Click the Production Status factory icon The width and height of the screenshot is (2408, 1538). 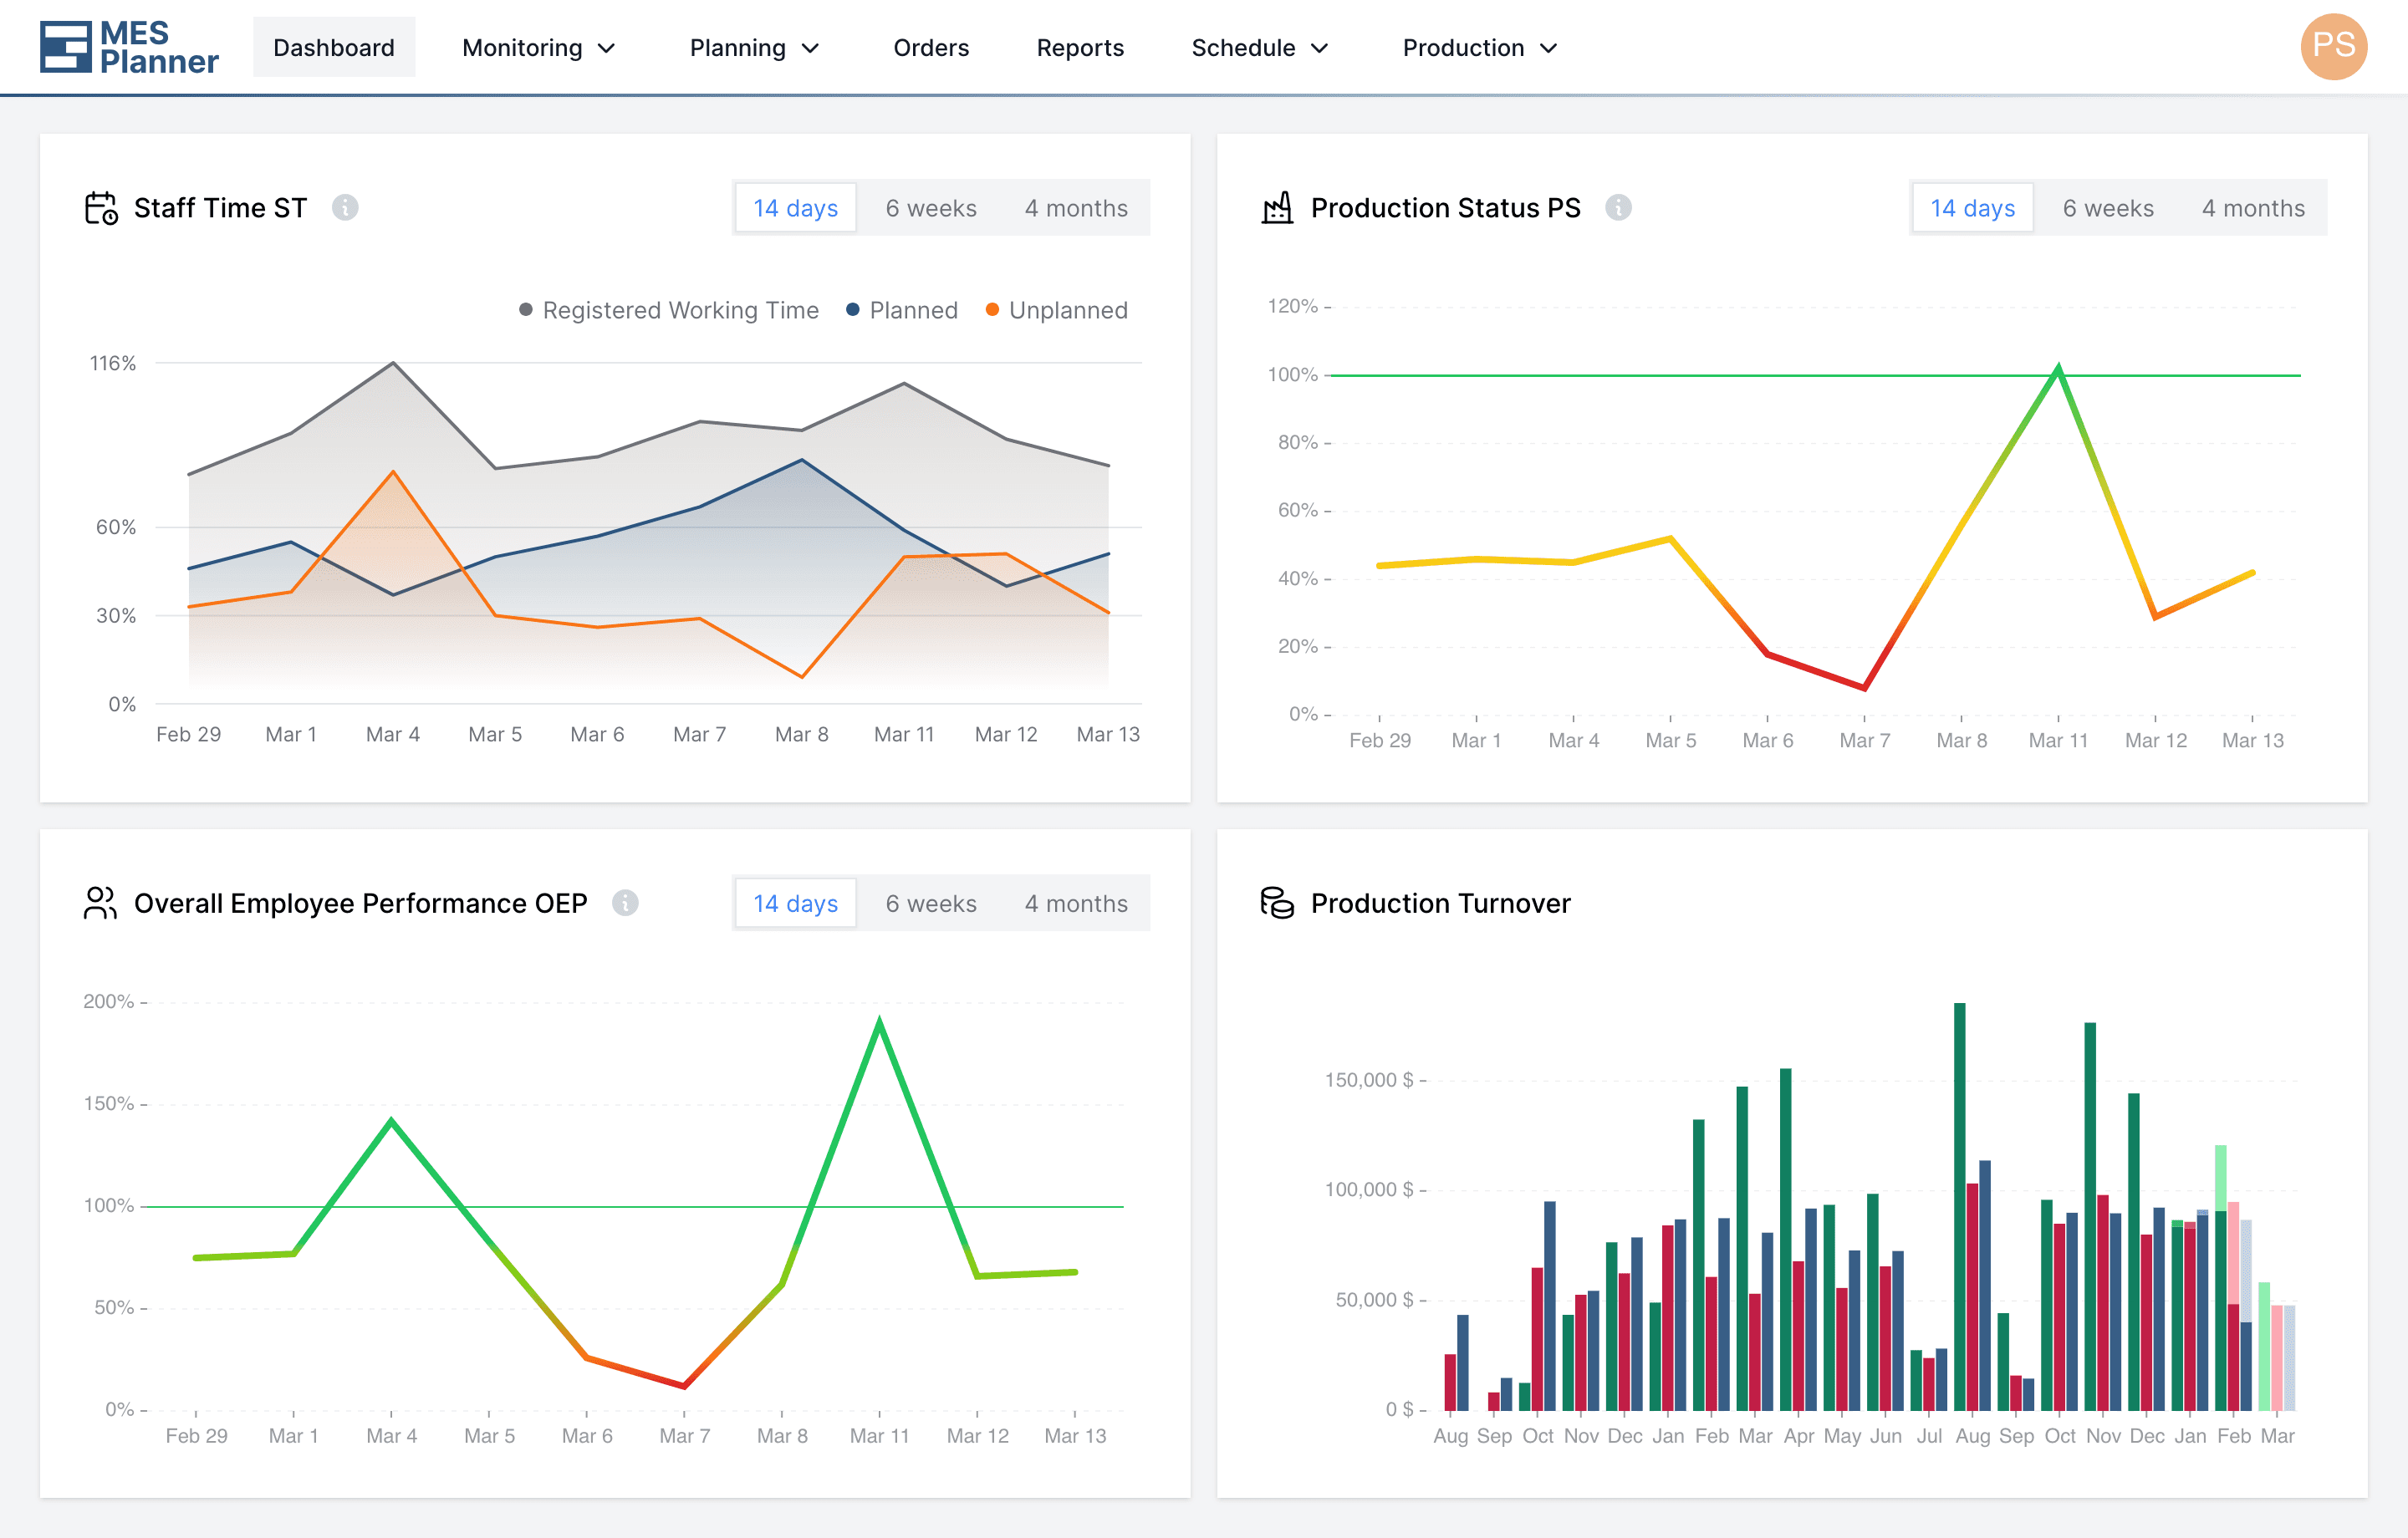(x=1277, y=208)
